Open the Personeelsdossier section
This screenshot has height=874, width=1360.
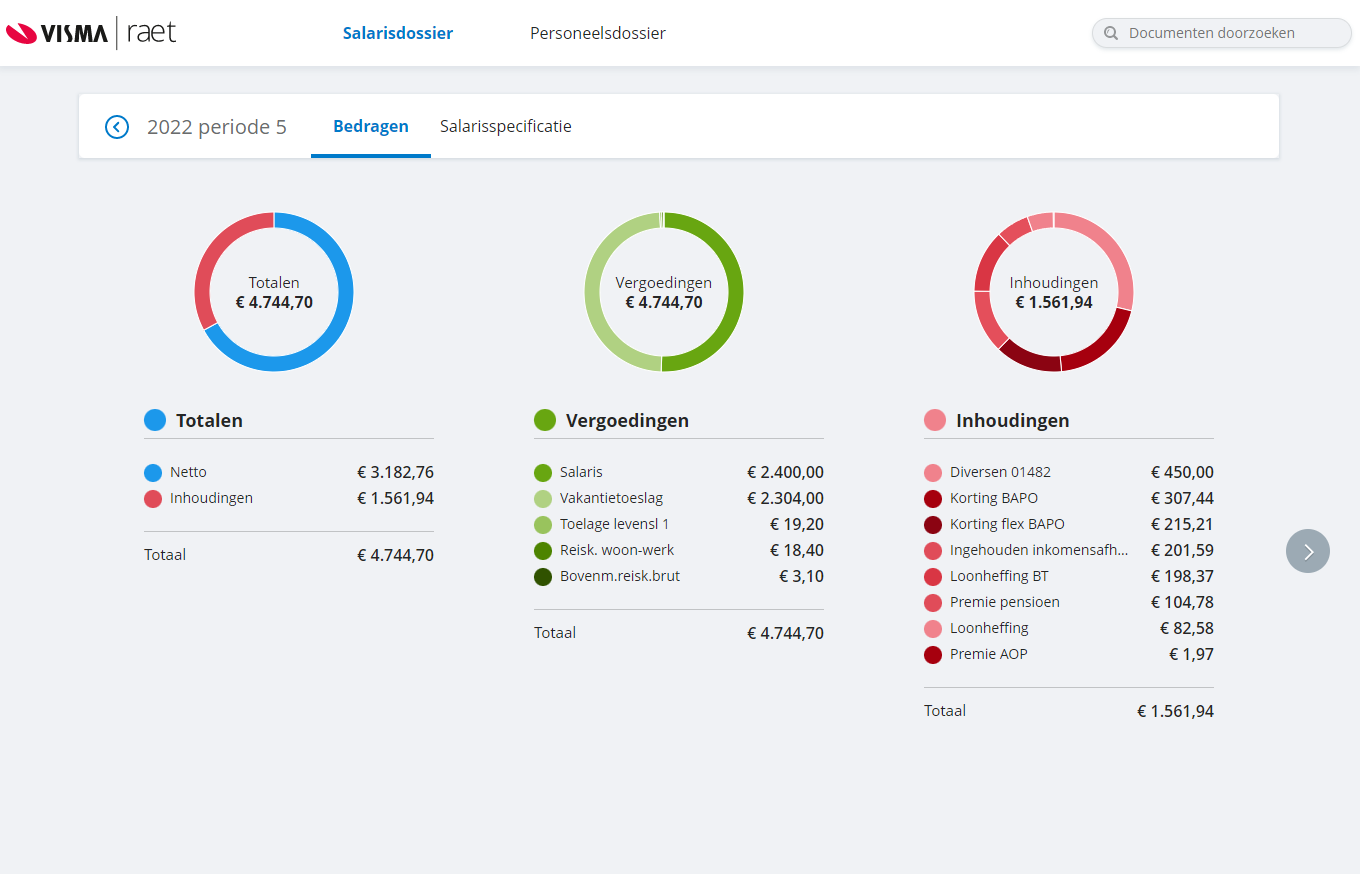tap(597, 33)
